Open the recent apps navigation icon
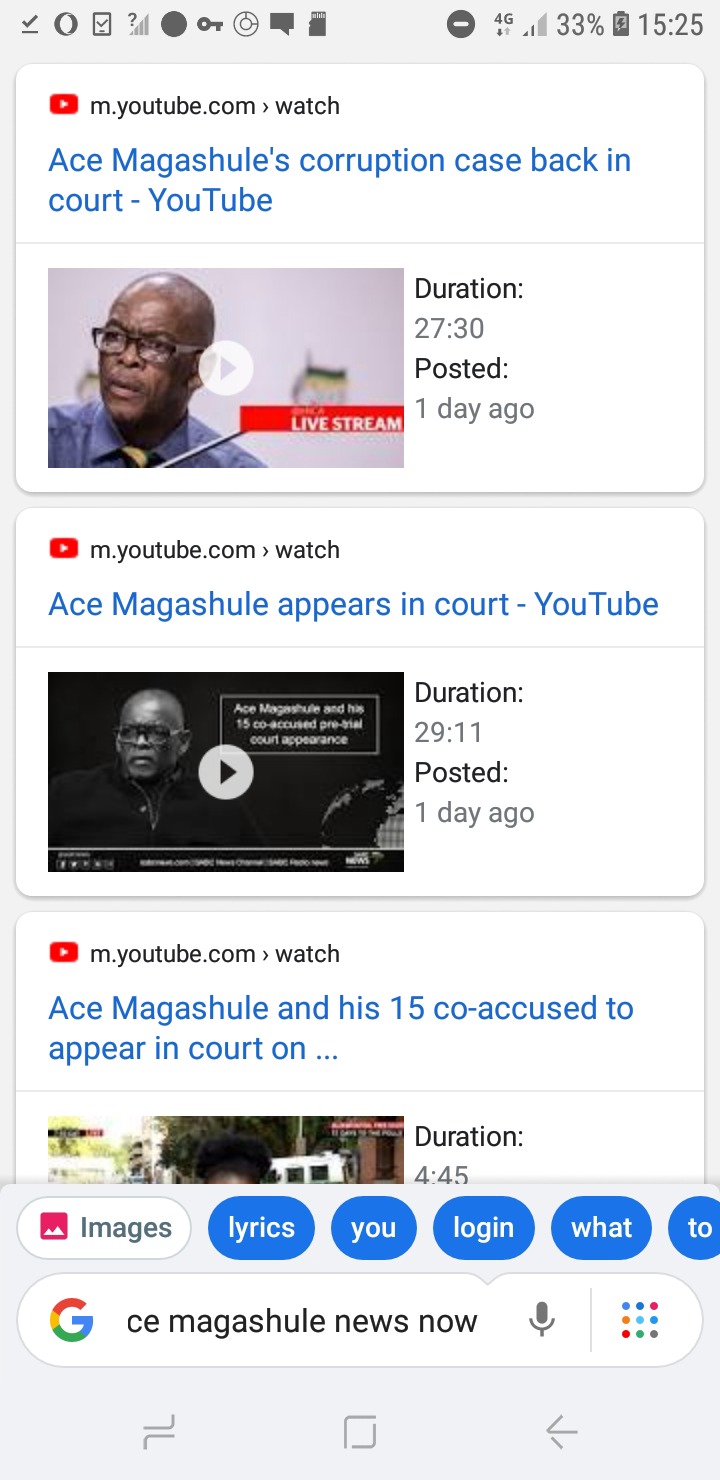The width and height of the screenshot is (720, 1480). tap(158, 1433)
